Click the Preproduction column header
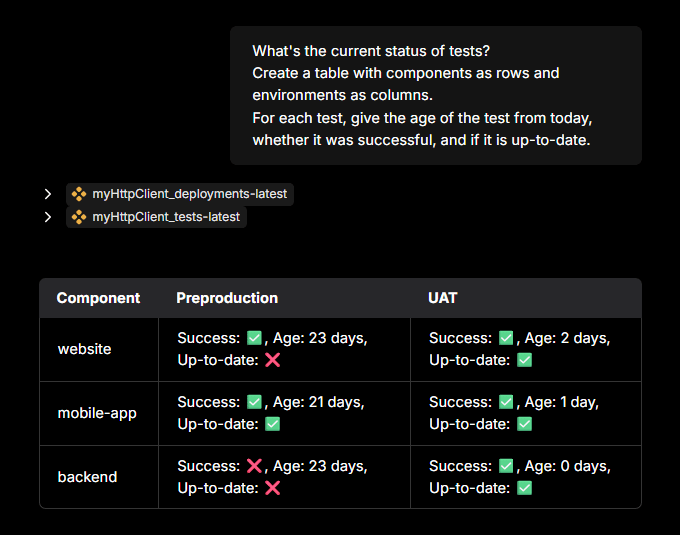Screen dimensions: 680x535 click(x=227, y=298)
